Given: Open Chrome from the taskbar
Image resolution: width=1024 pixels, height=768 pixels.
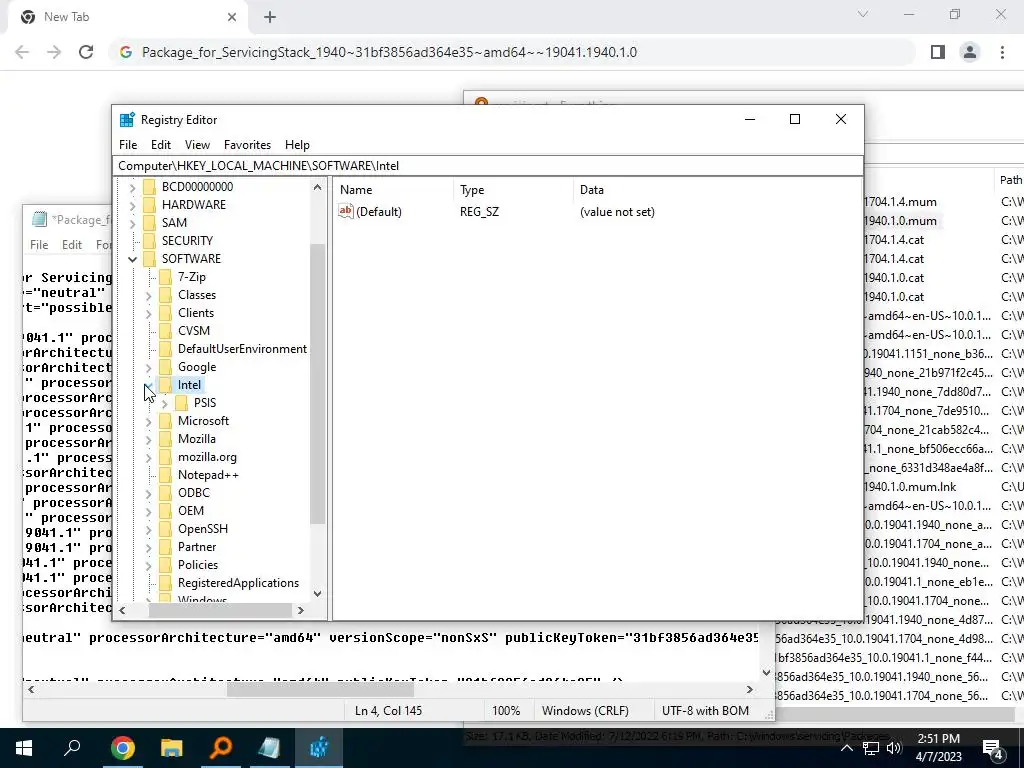Looking at the screenshot, I should click(122, 748).
